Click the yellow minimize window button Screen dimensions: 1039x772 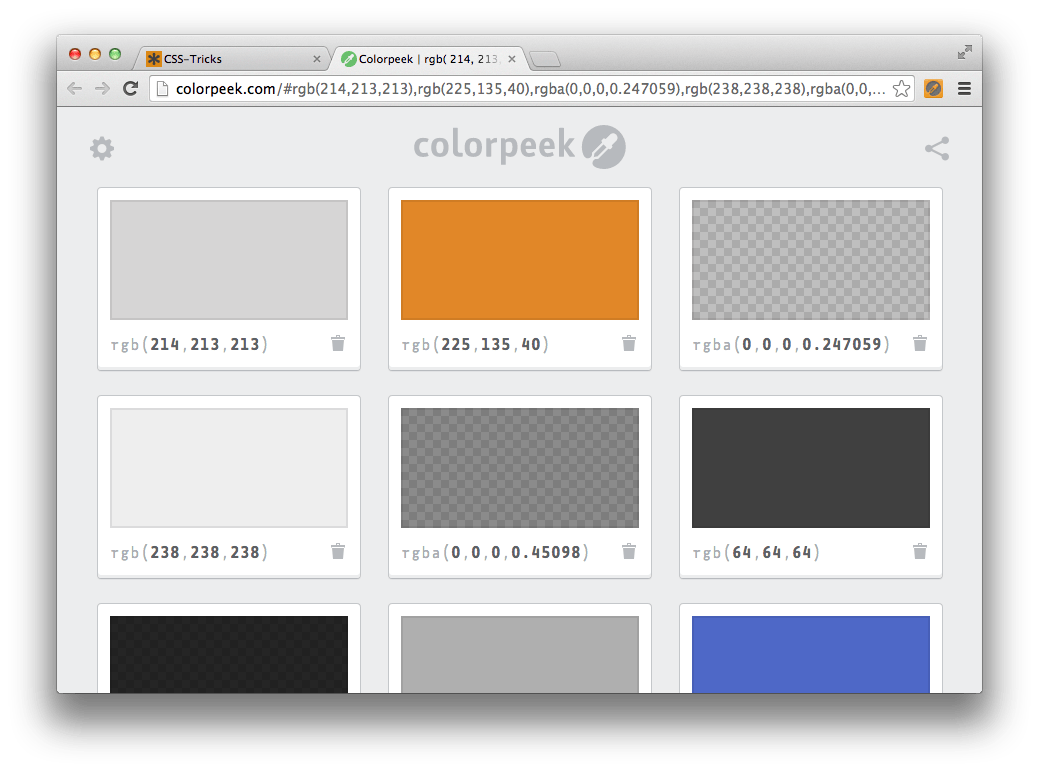(x=95, y=54)
